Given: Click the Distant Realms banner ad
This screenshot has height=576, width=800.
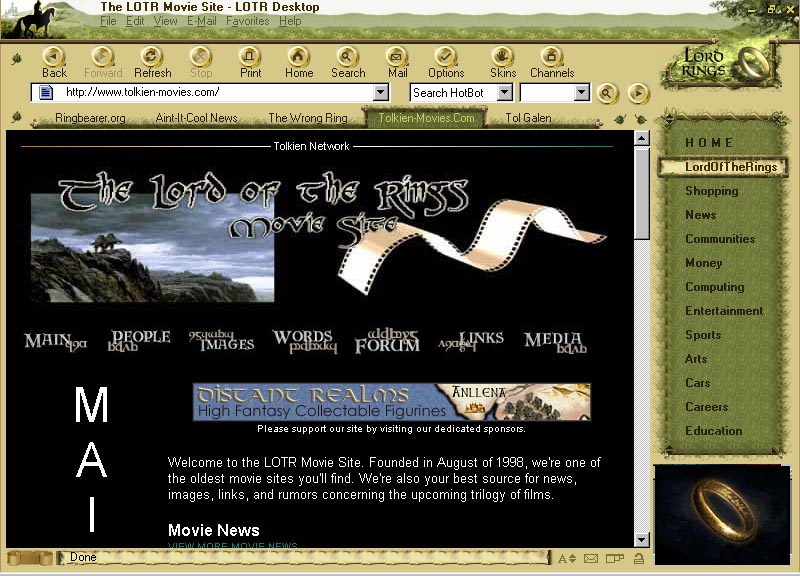Looking at the screenshot, I should point(391,402).
